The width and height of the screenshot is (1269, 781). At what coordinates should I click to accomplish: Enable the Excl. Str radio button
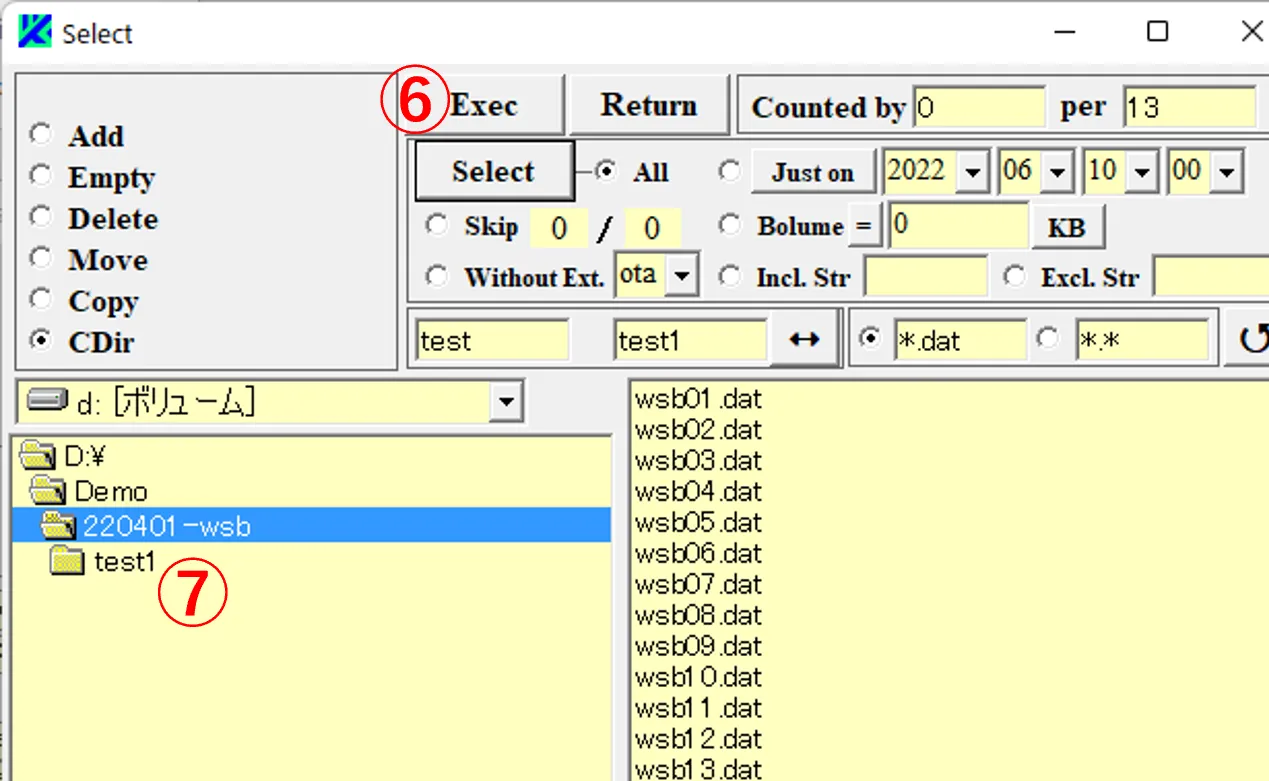tap(1015, 275)
